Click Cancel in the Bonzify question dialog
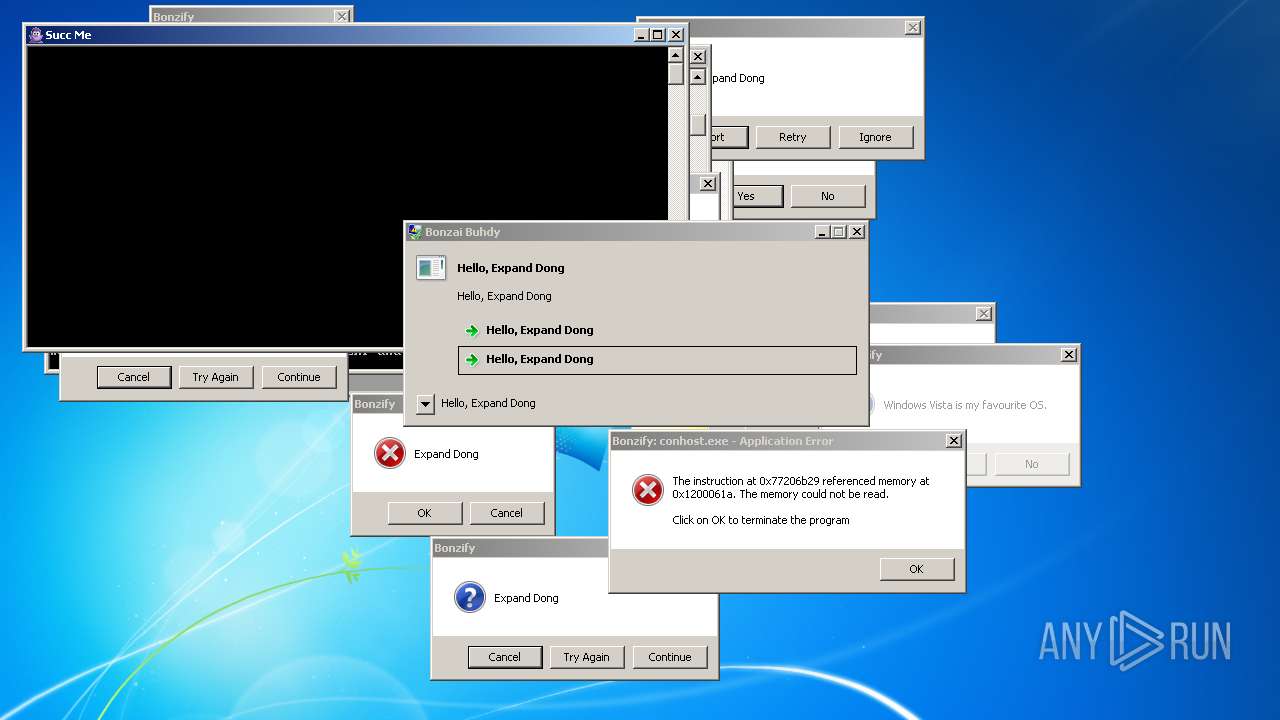Image resolution: width=1280 pixels, height=720 pixels. point(505,657)
